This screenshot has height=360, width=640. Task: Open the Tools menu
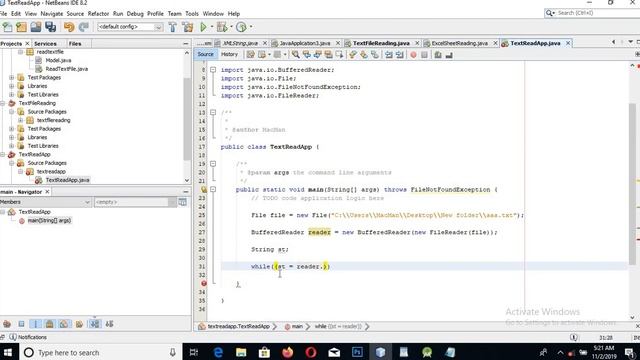tap(192, 13)
